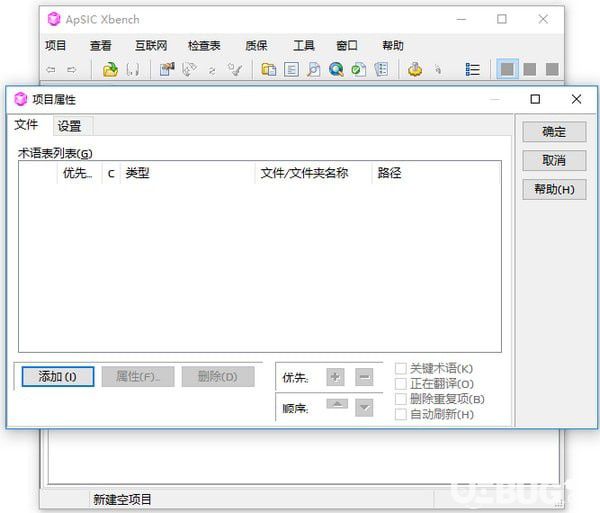Click the 类型 column header
Image resolution: width=600 pixels, height=513 pixels.
pos(188,173)
